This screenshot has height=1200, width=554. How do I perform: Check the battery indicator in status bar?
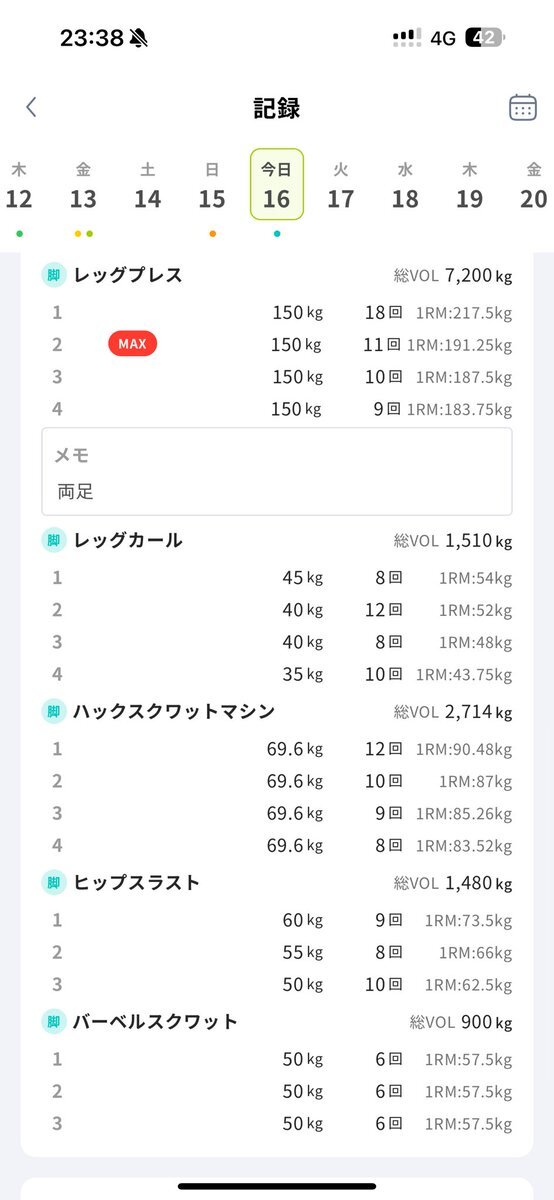point(485,38)
